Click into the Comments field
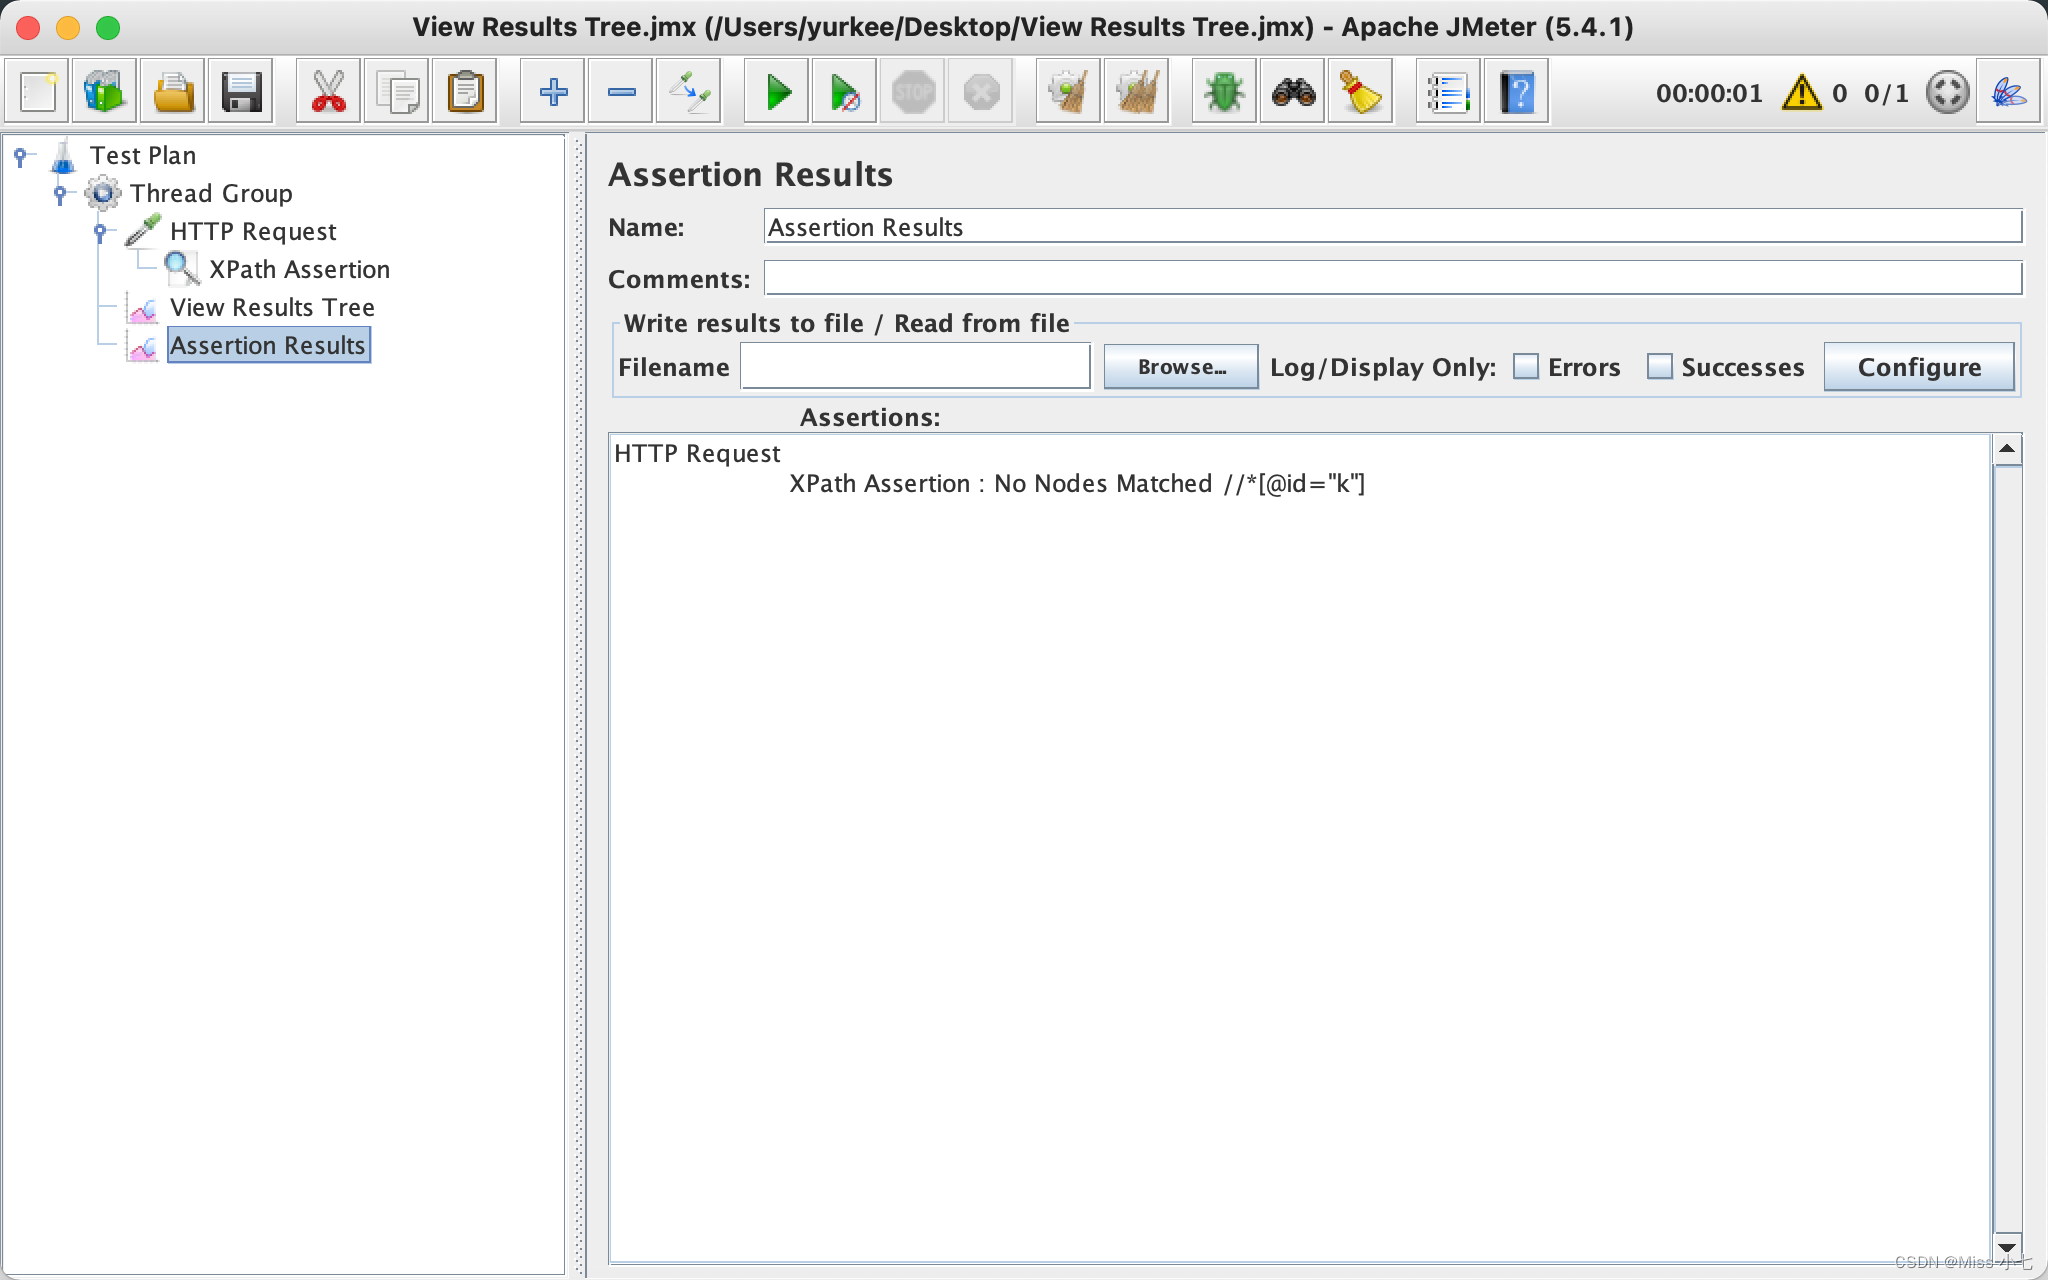Image resolution: width=2048 pixels, height=1280 pixels. [x=1393, y=278]
